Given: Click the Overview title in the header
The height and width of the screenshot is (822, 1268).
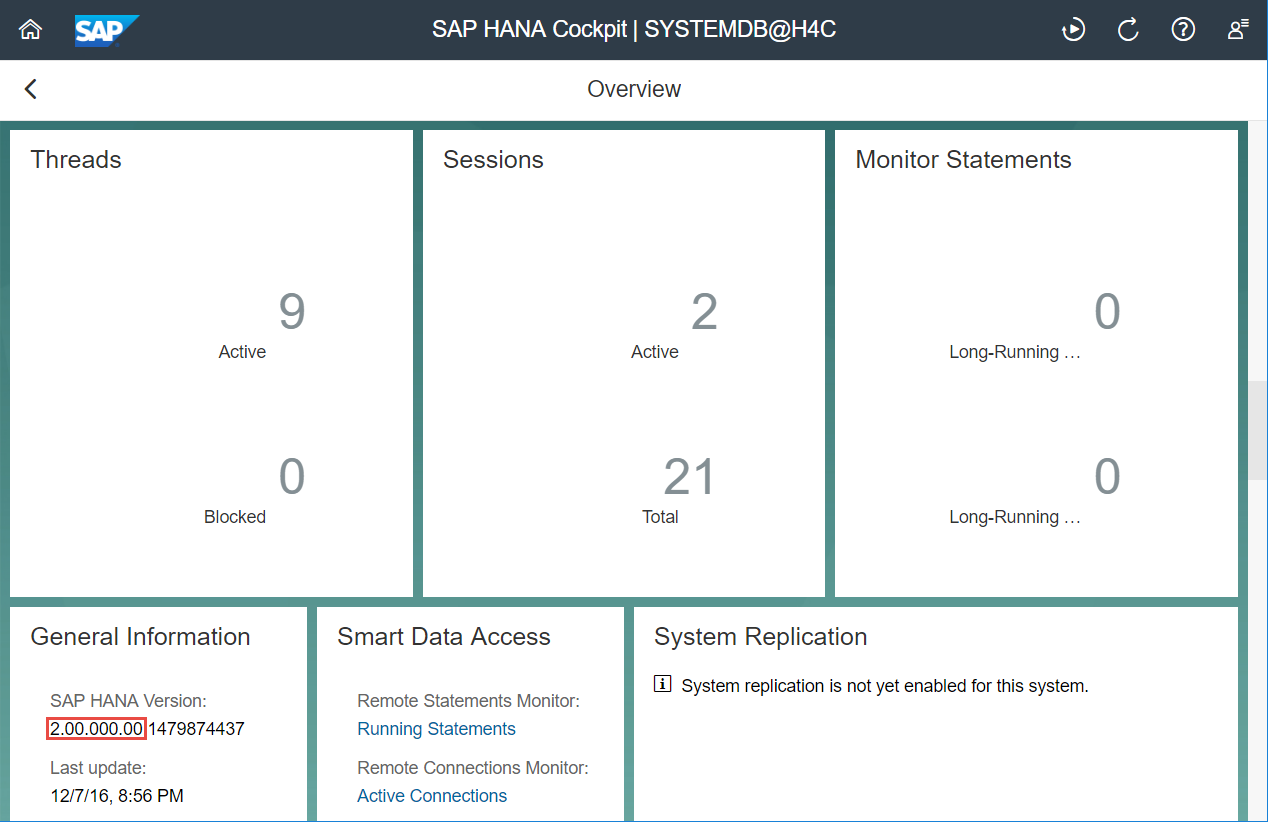Looking at the screenshot, I should point(634,89).
